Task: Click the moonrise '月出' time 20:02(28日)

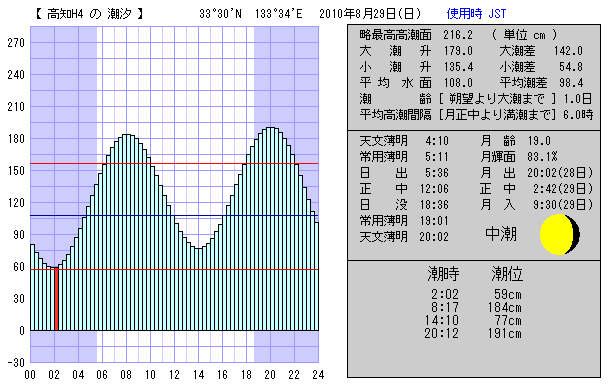Action: (x=560, y=173)
